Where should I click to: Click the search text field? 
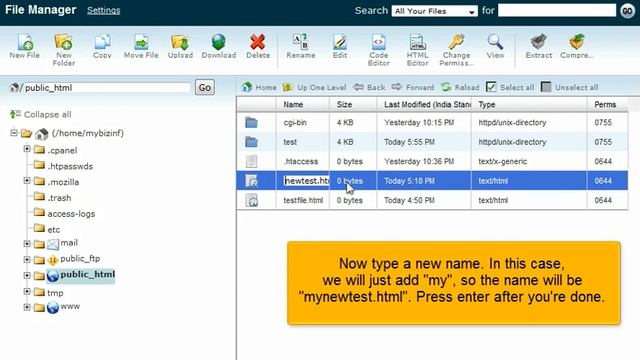[557, 11]
